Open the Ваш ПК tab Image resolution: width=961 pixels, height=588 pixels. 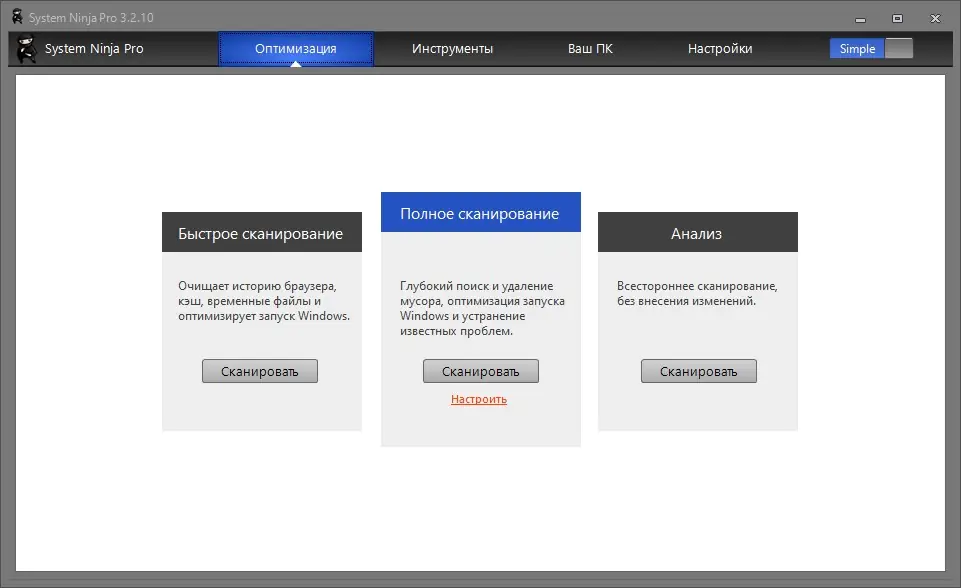[x=591, y=47]
